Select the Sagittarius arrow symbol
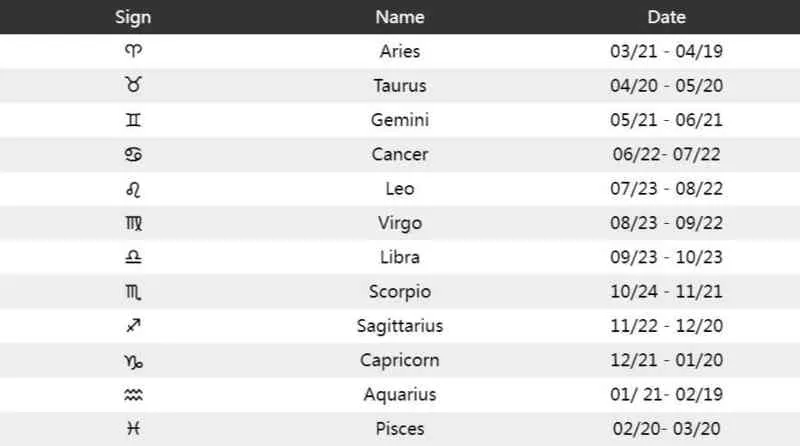The image size is (800, 446). click(x=133, y=325)
